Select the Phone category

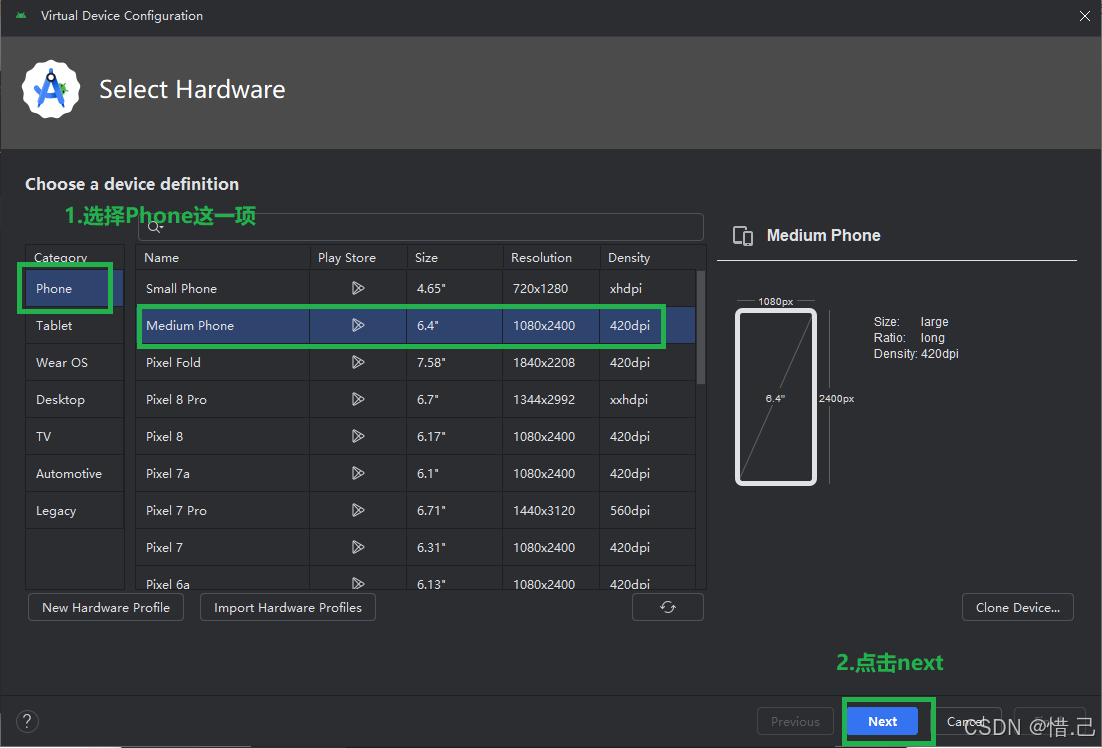point(74,288)
